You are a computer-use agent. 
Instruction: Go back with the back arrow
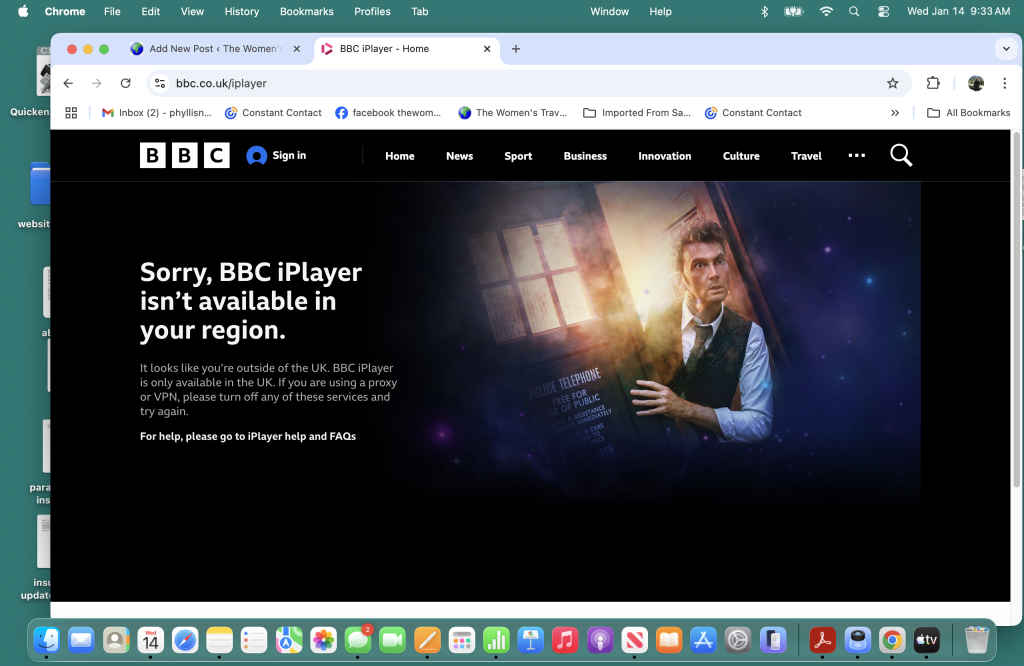point(68,83)
